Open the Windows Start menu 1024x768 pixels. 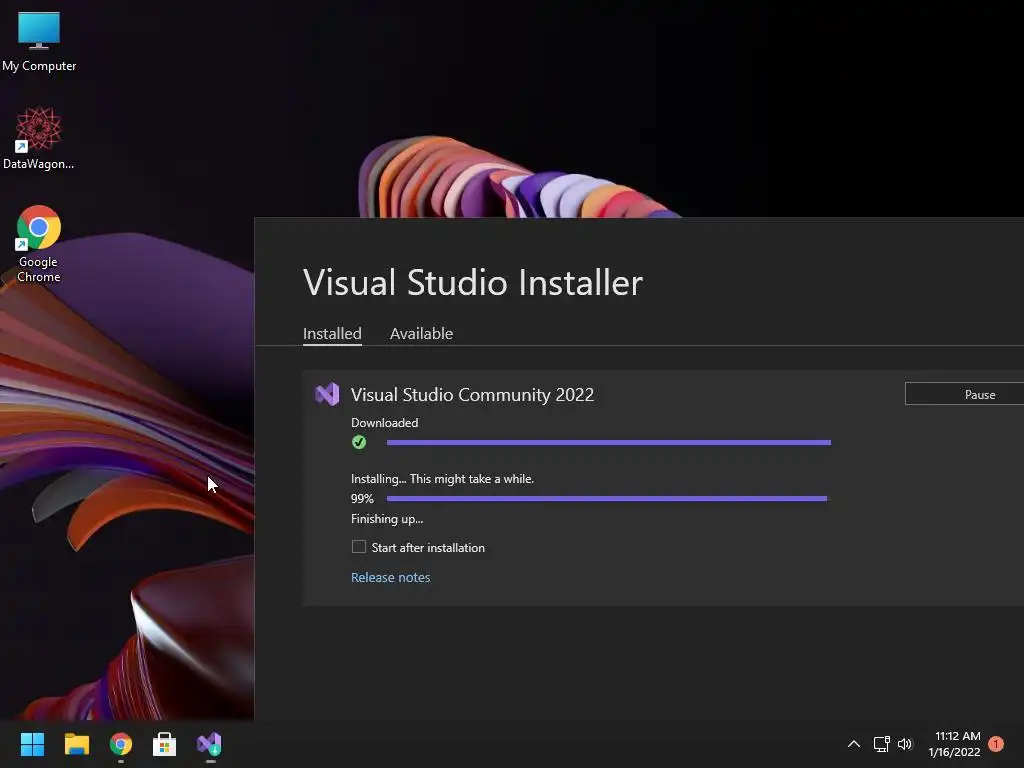point(32,744)
